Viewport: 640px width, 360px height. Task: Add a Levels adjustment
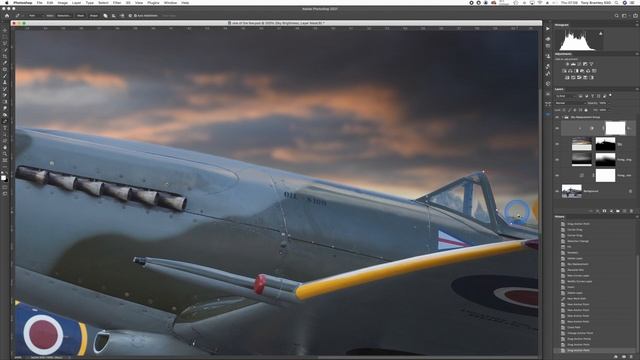573,64
